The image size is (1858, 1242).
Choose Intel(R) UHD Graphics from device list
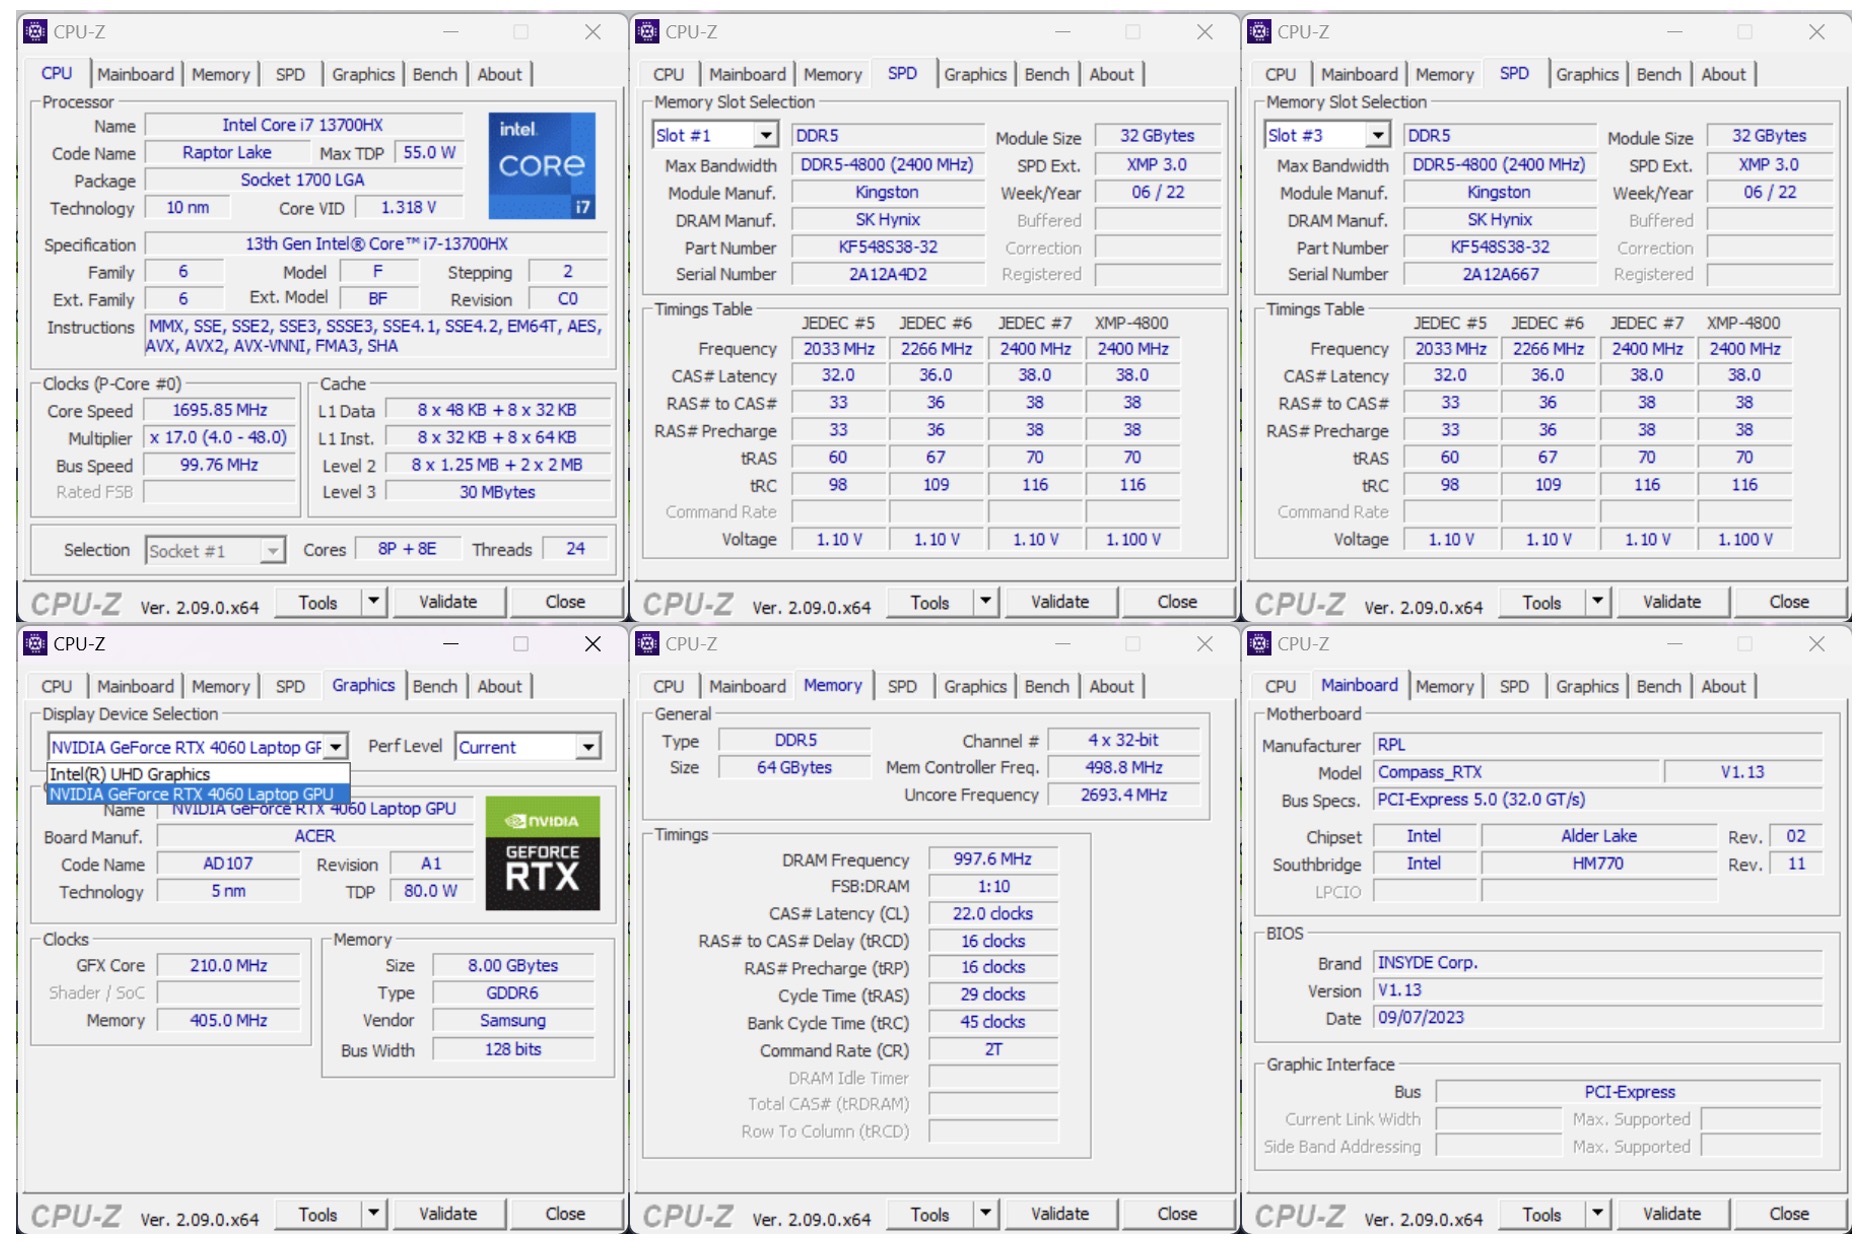198,774
